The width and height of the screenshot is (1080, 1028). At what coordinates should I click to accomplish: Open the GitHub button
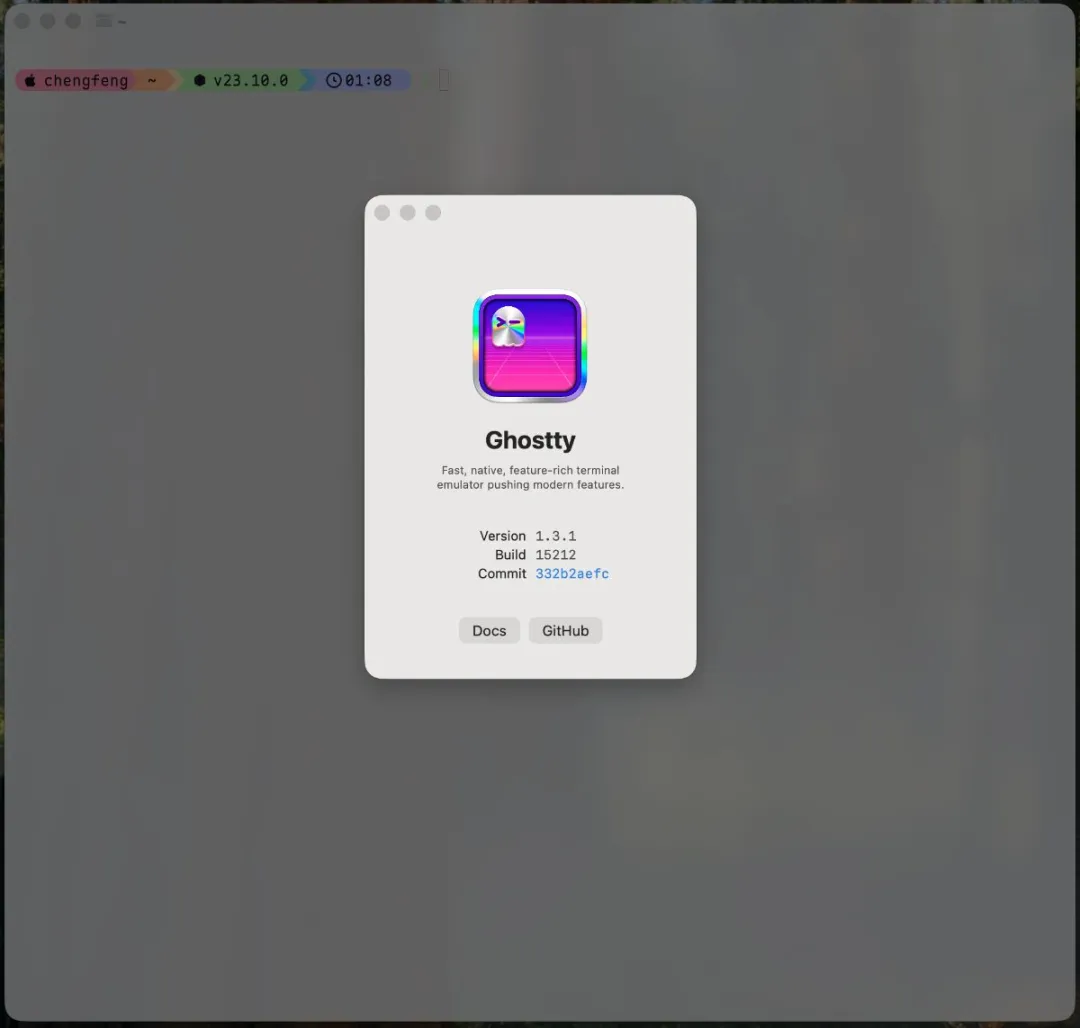(565, 631)
